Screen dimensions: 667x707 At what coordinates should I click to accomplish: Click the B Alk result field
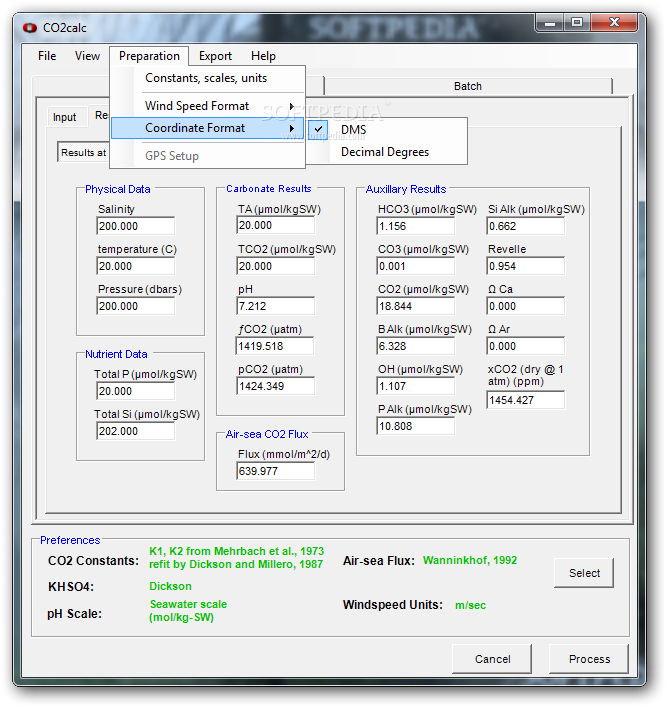pos(416,346)
